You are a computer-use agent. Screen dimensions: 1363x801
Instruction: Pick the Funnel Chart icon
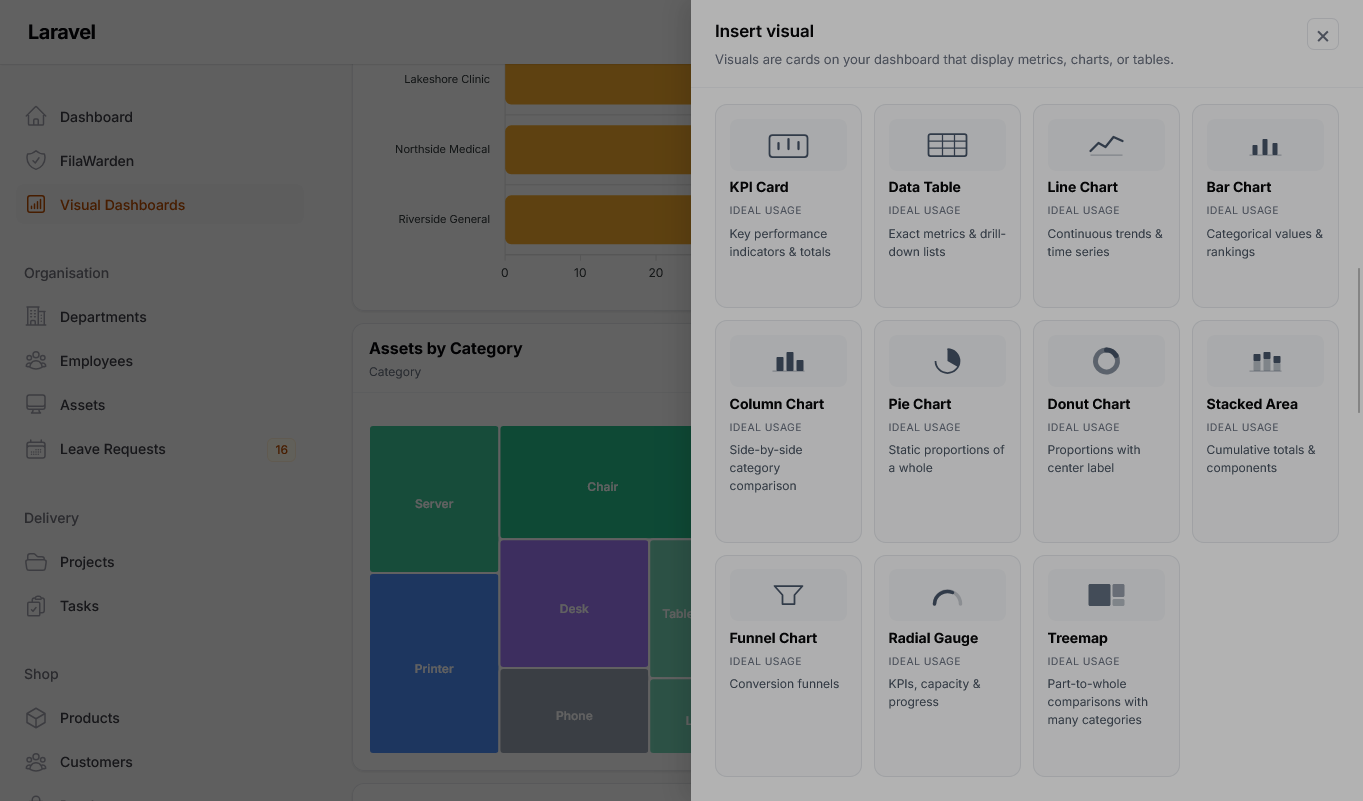[x=788, y=595]
